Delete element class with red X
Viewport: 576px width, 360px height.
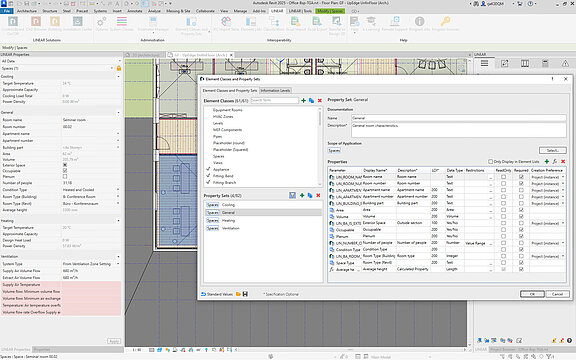320,100
